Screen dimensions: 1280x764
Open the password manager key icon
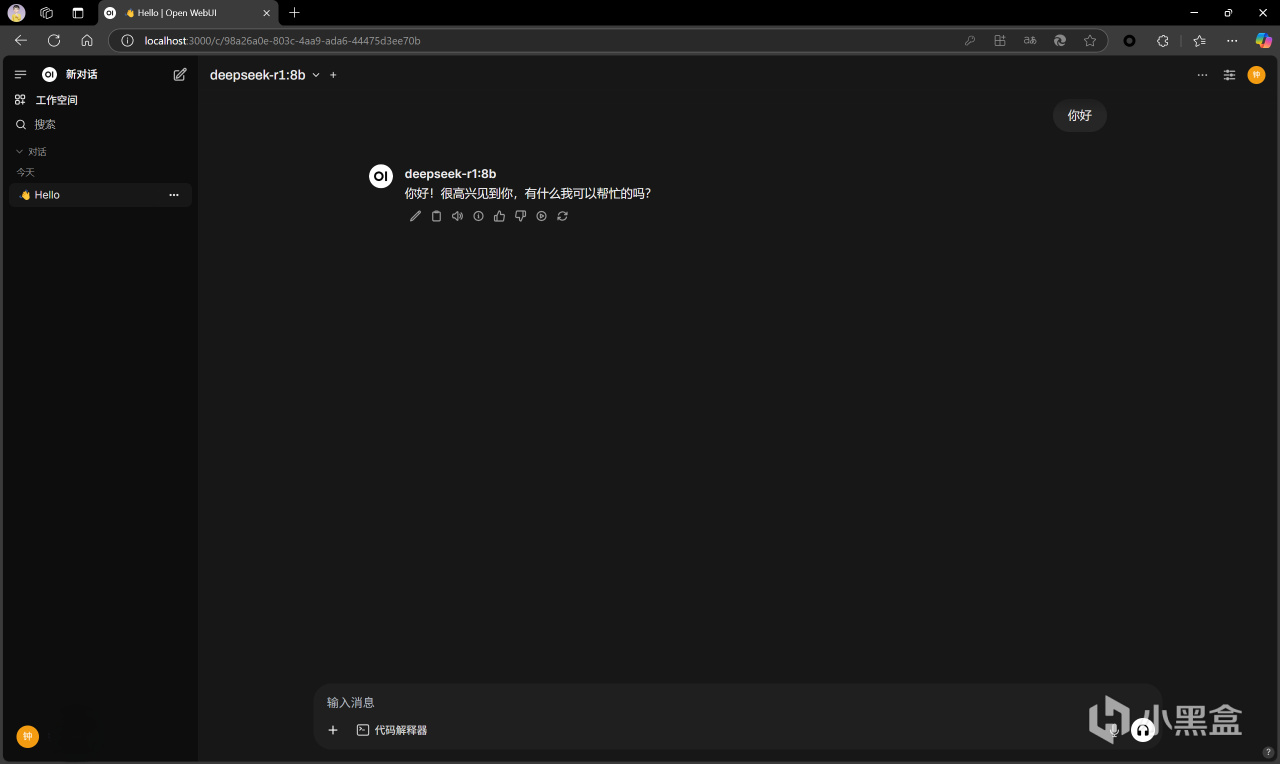(970, 41)
